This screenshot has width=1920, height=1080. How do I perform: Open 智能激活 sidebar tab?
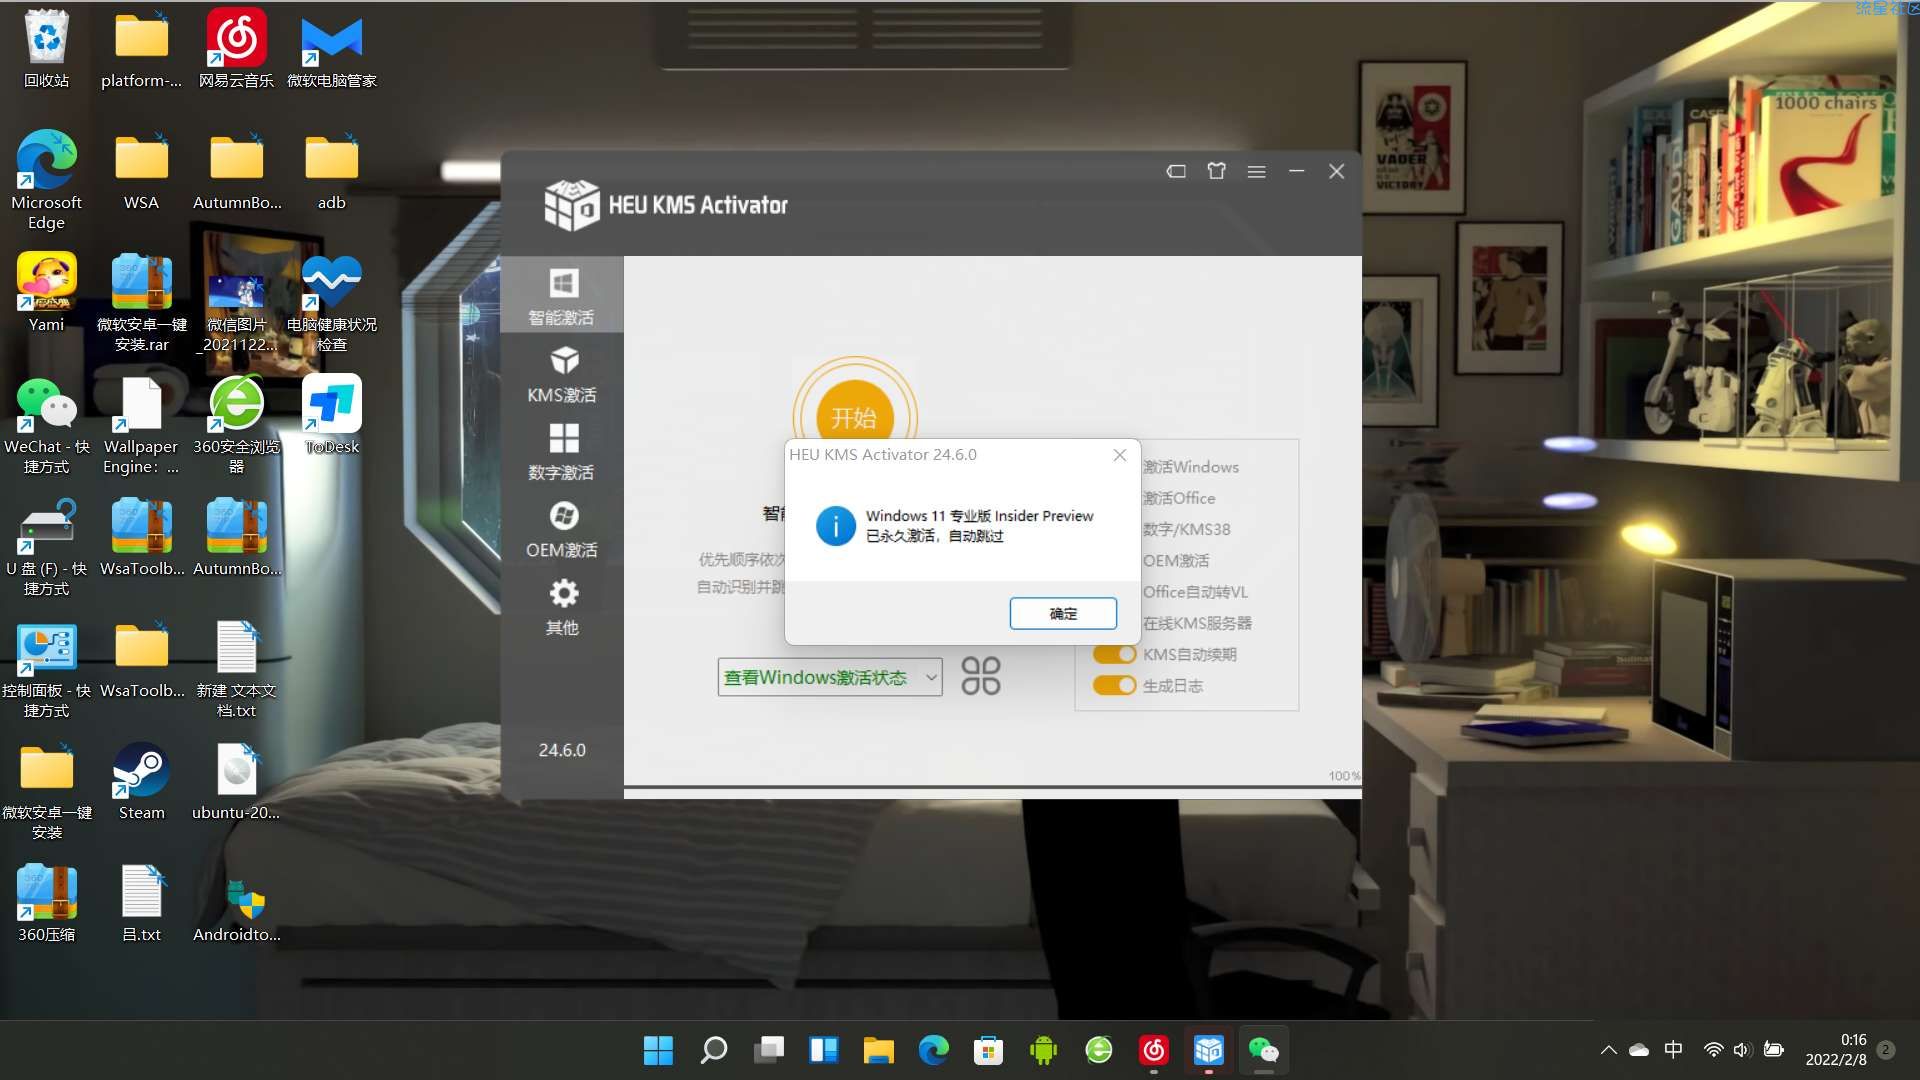[x=562, y=296]
